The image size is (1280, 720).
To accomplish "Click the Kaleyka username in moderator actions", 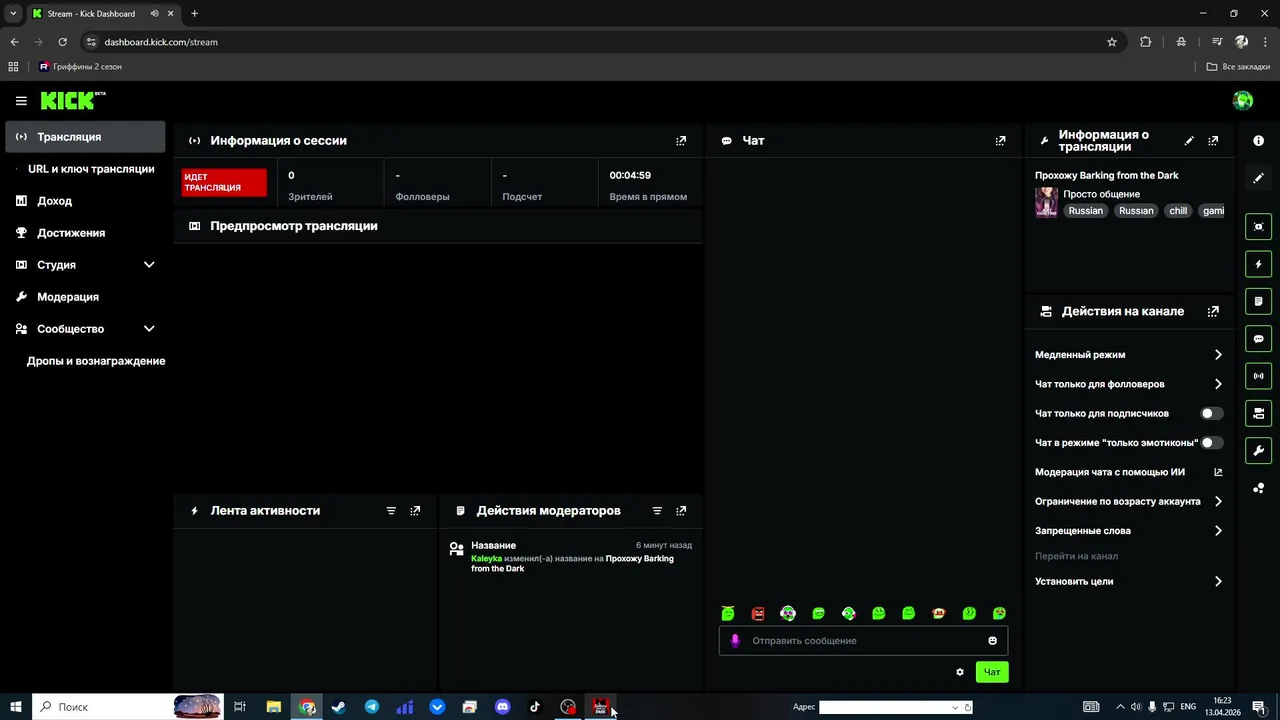I will pyautogui.click(x=486, y=559).
